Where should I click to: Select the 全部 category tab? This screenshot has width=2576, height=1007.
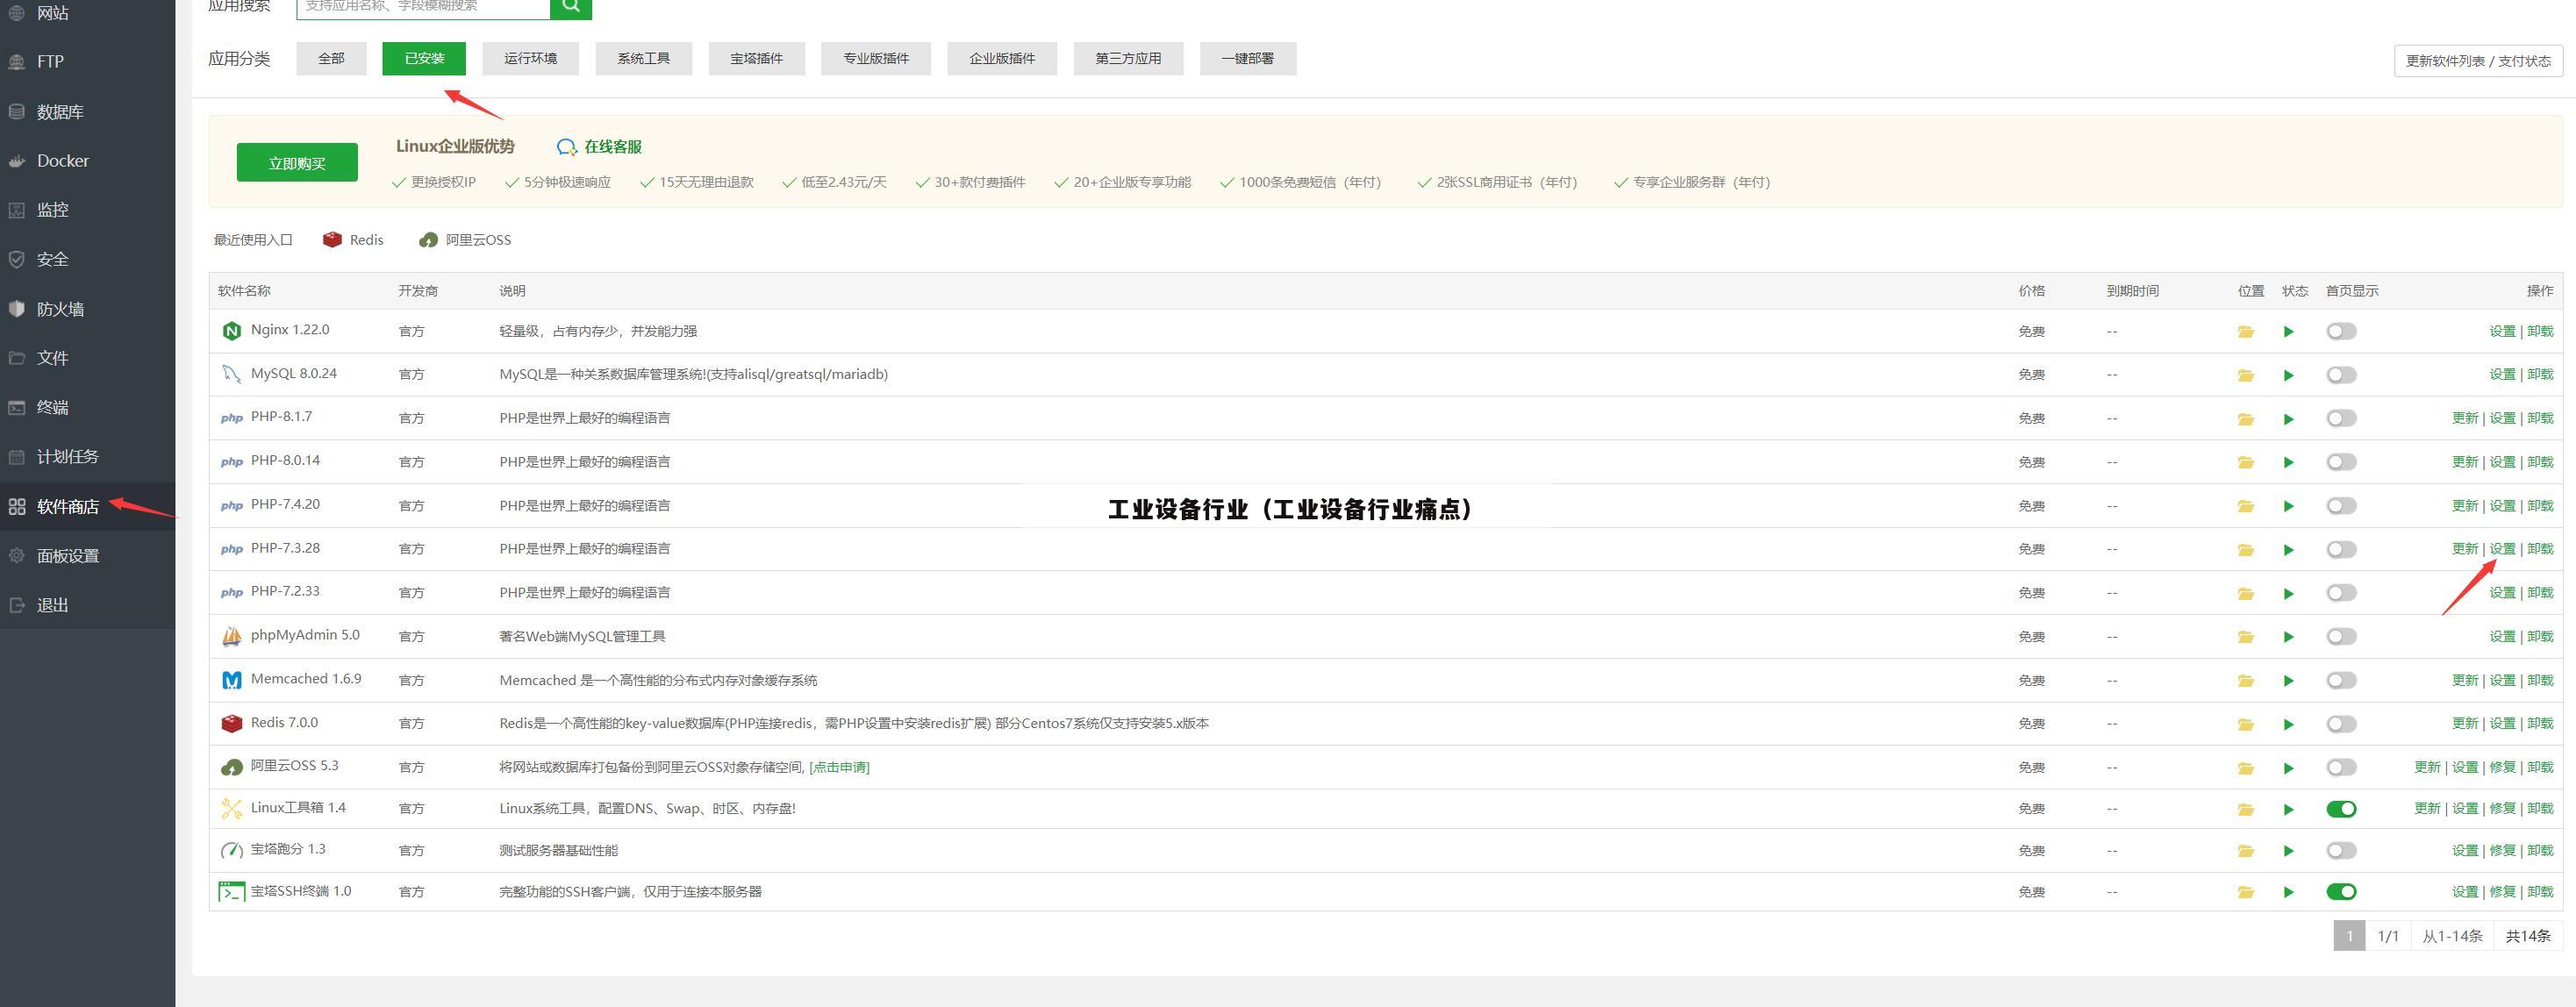click(x=331, y=59)
